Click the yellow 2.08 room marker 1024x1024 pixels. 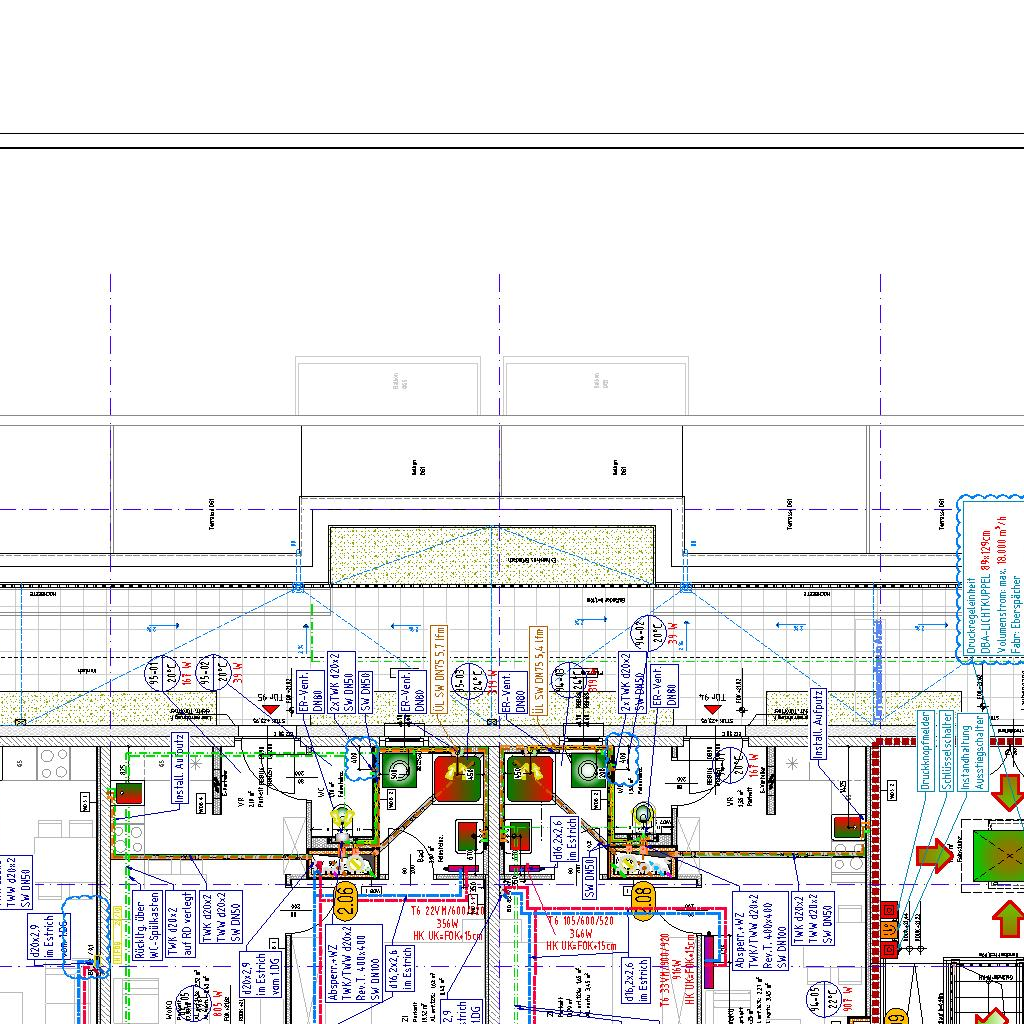(x=642, y=902)
